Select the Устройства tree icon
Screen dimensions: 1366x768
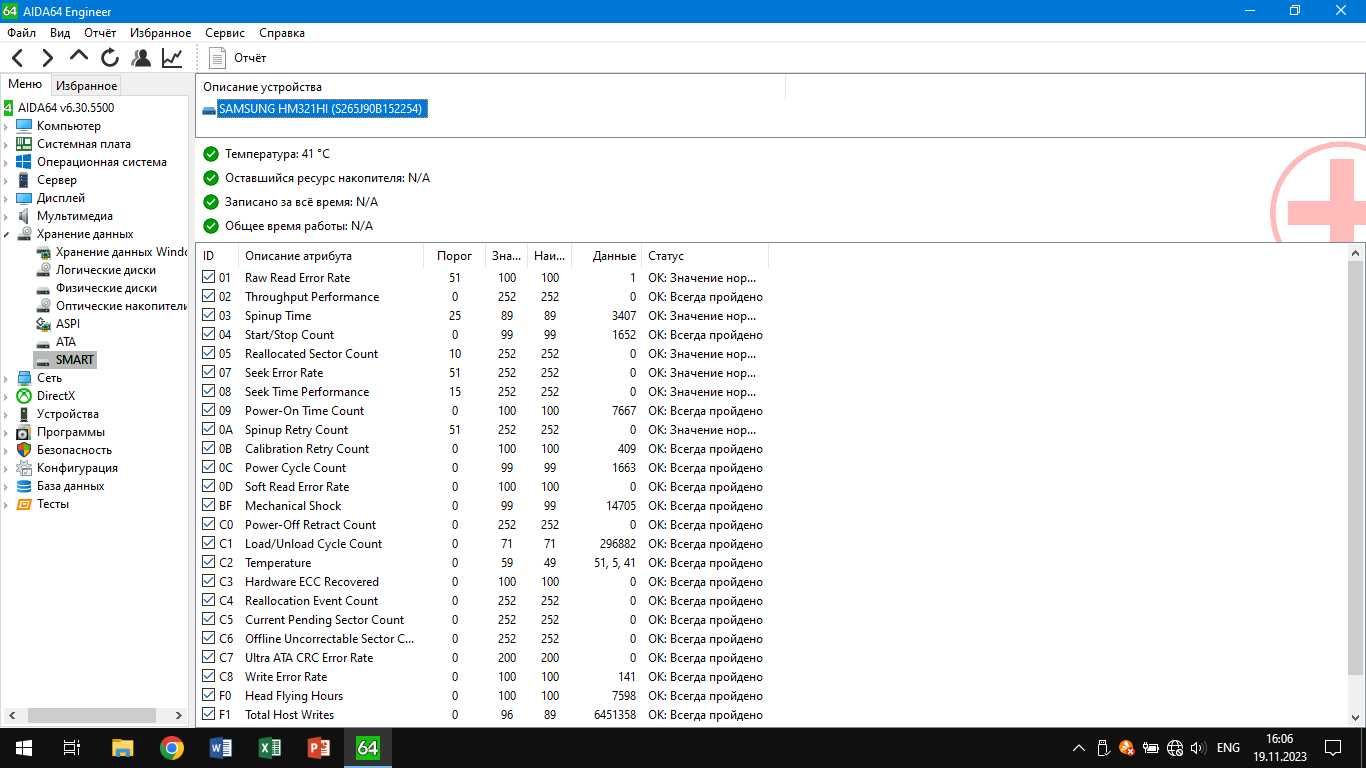click(x=24, y=414)
